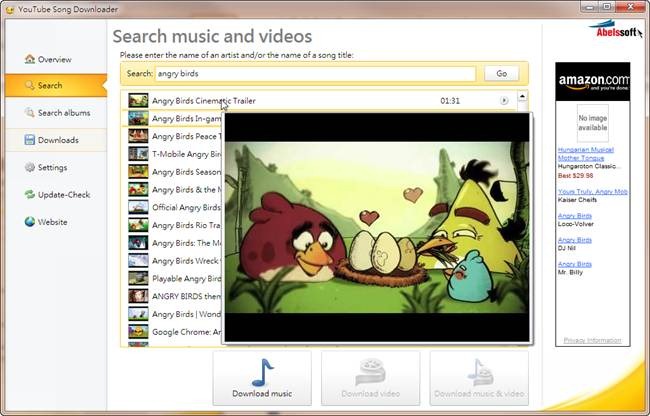This screenshot has height=416, width=650.
Task: Maximize the YouTube Song Downloader window
Action: [x=606, y=6]
